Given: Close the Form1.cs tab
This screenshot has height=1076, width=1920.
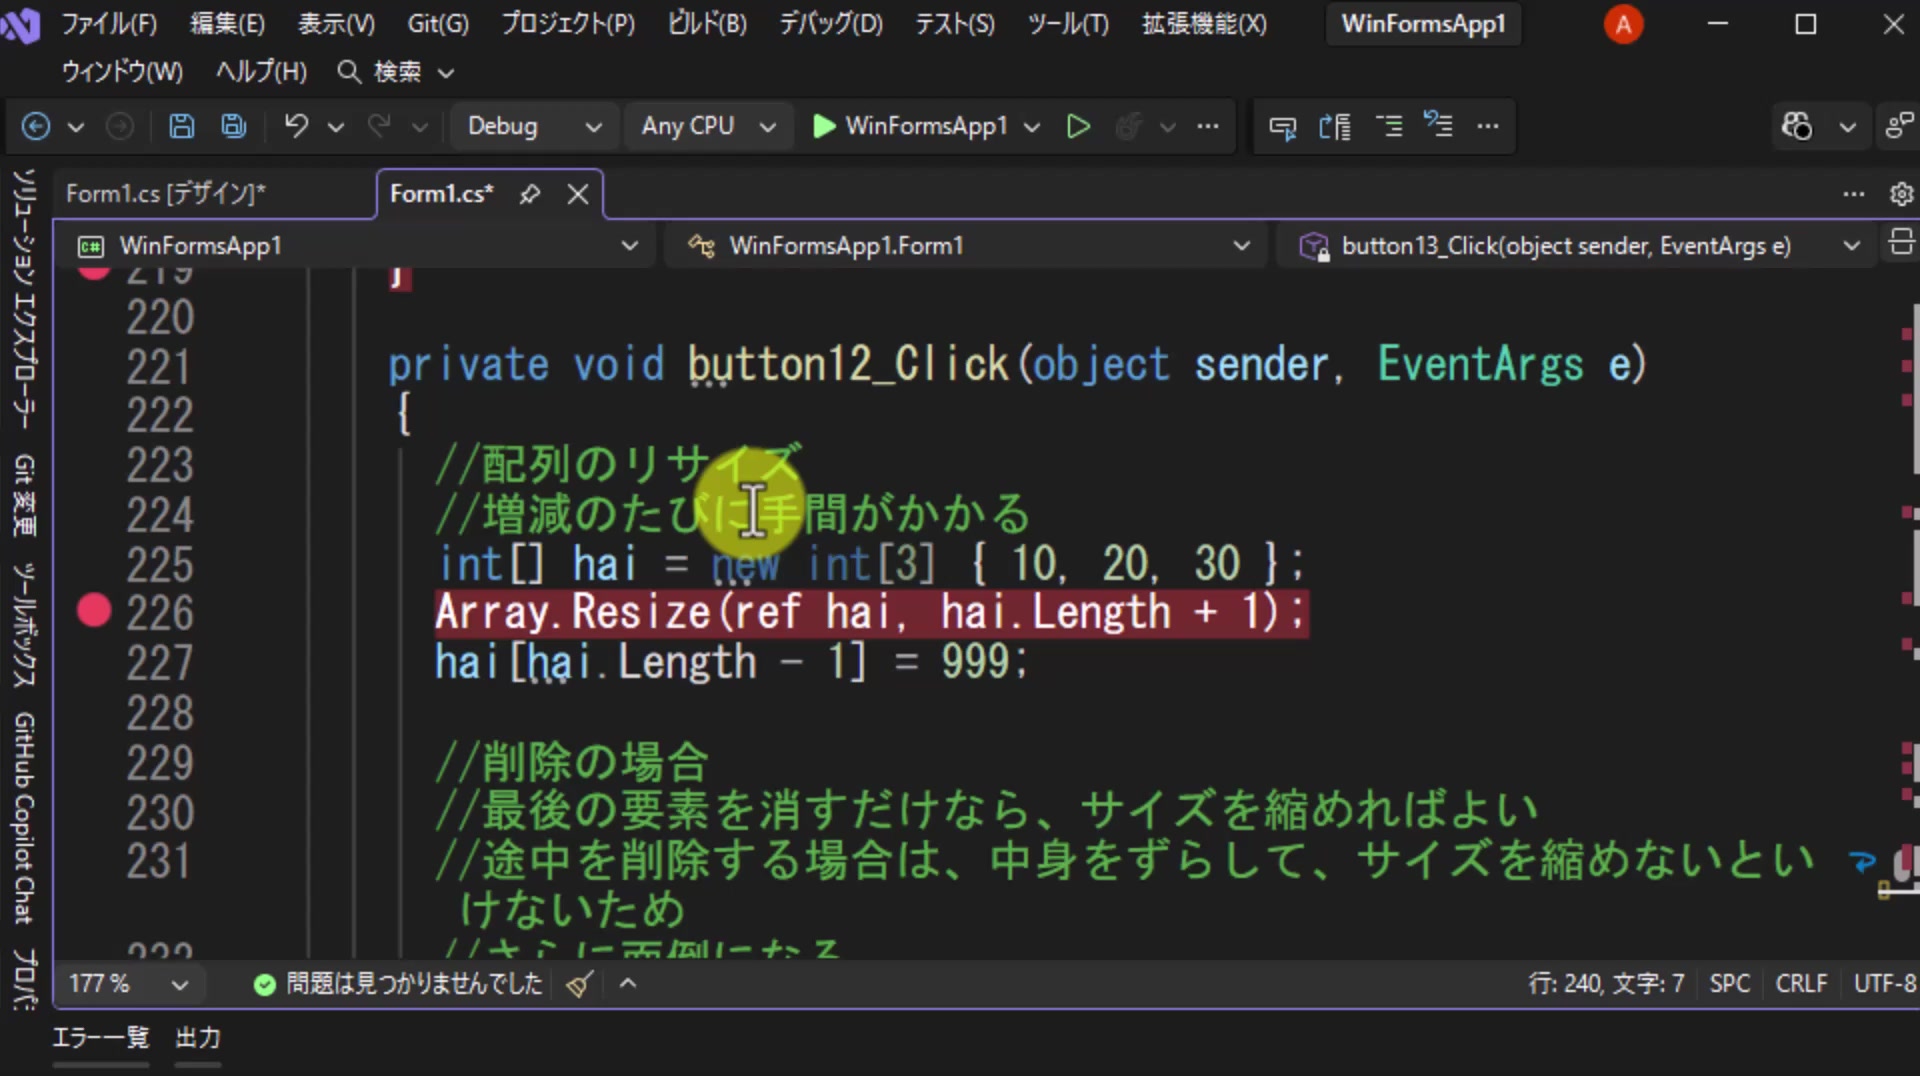Looking at the screenshot, I should [578, 194].
